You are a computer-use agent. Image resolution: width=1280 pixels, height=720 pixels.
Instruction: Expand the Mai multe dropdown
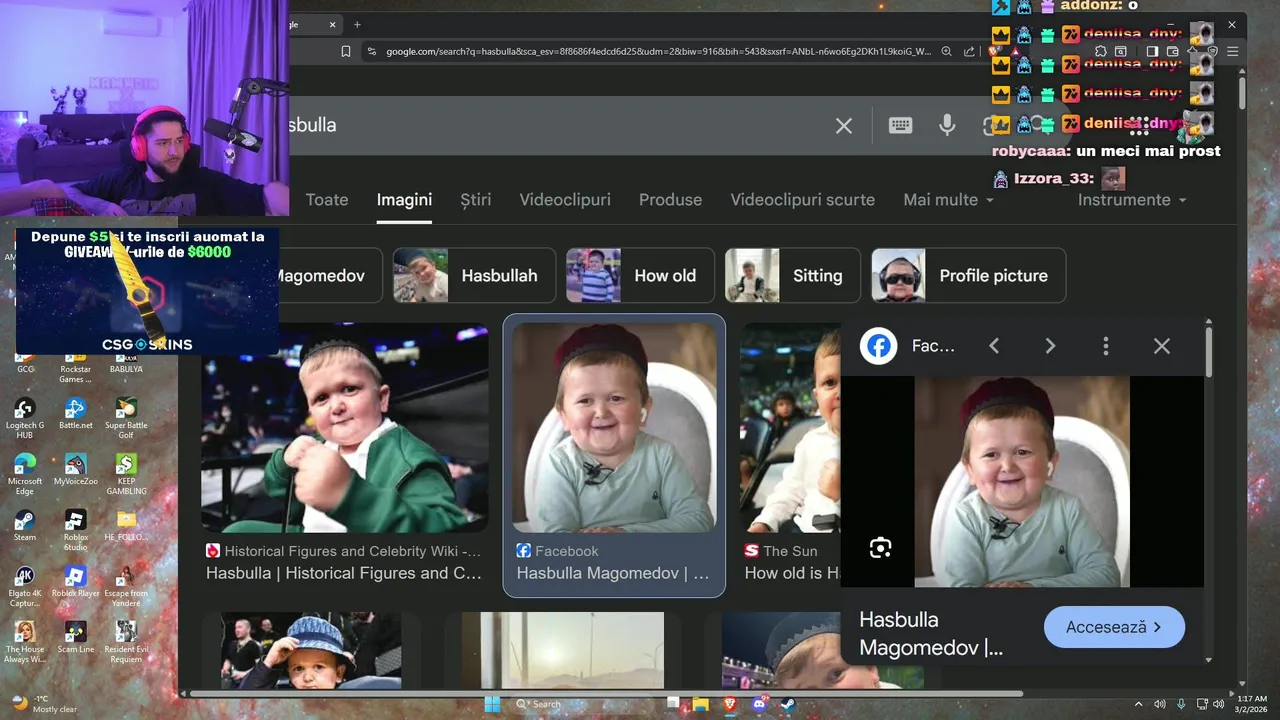[x=948, y=200]
